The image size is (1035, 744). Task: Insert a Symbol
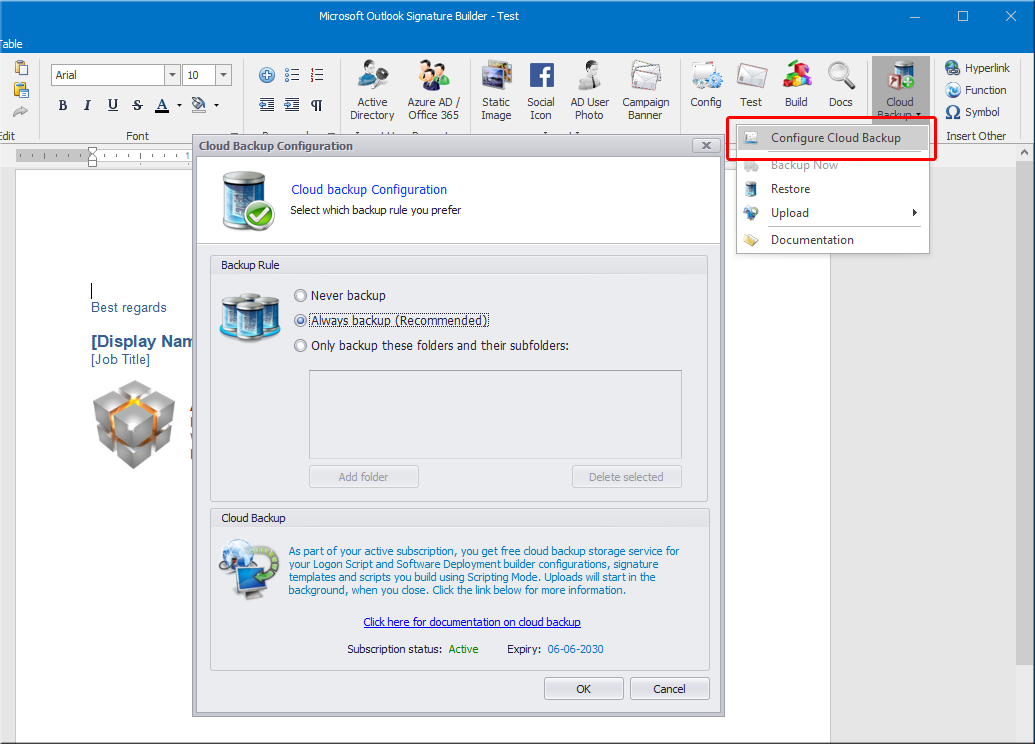click(972, 112)
